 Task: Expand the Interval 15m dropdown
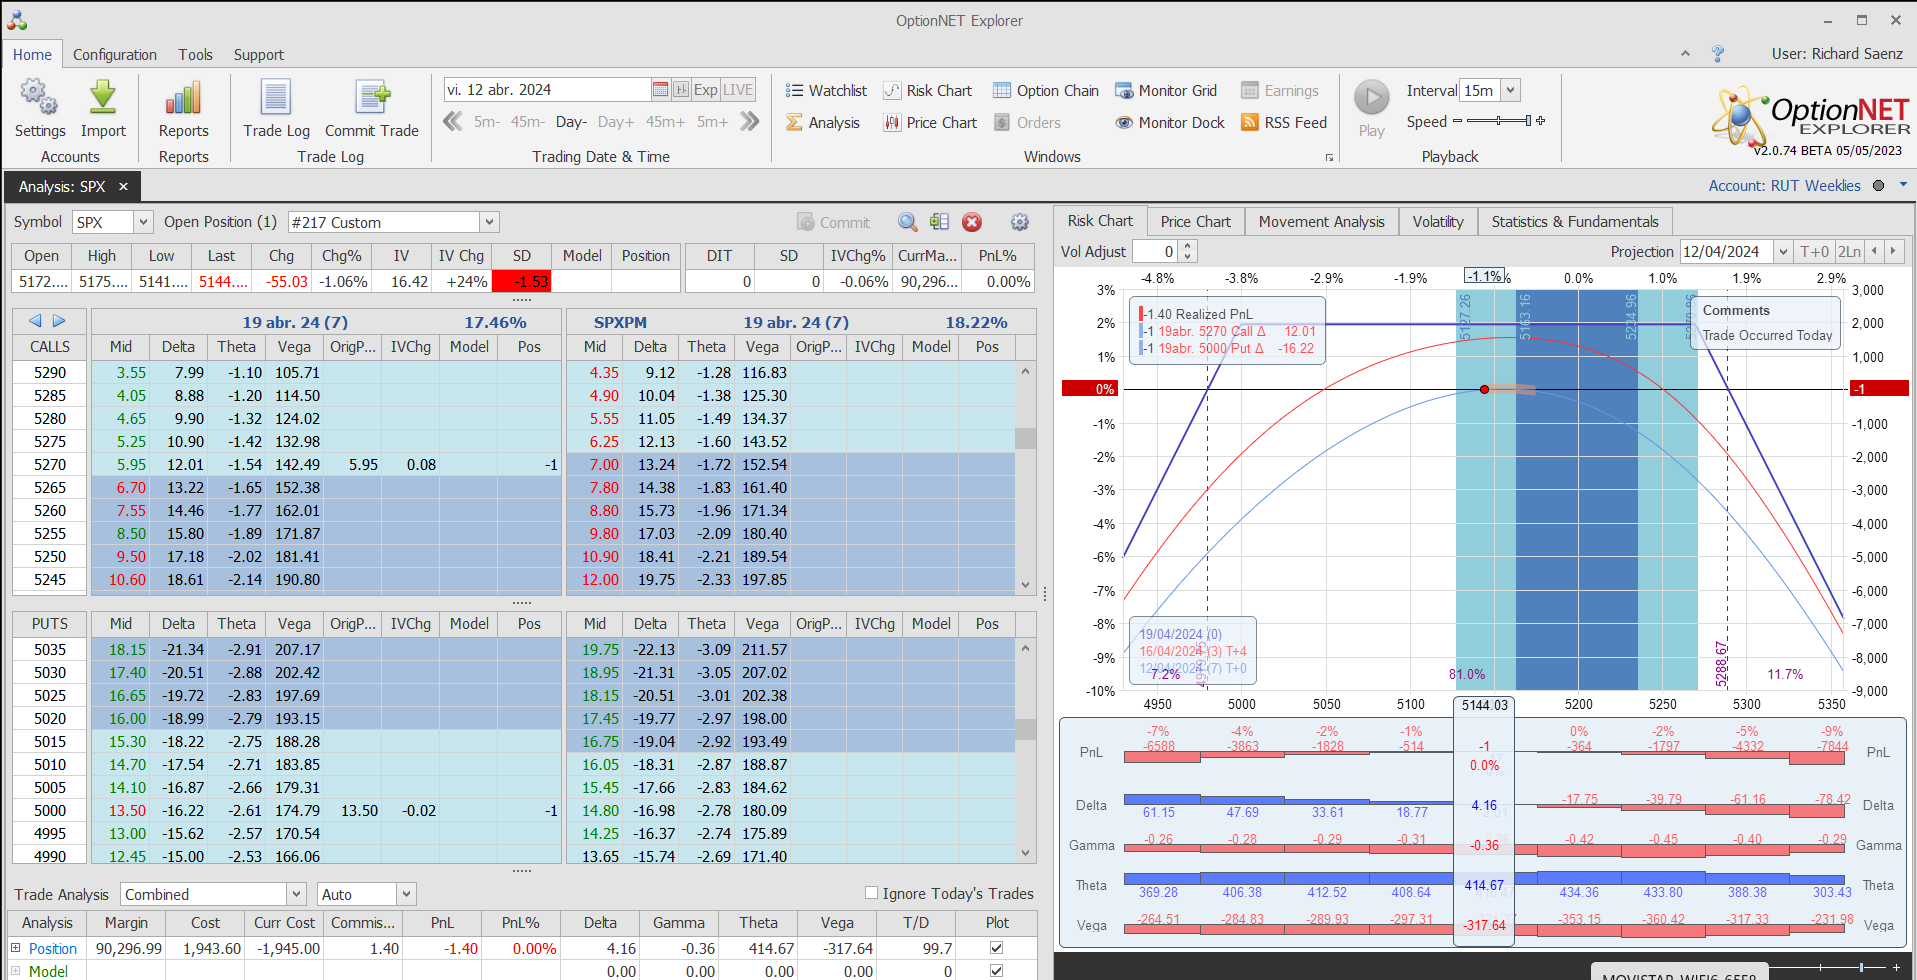pyautogui.click(x=1510, y=91)
